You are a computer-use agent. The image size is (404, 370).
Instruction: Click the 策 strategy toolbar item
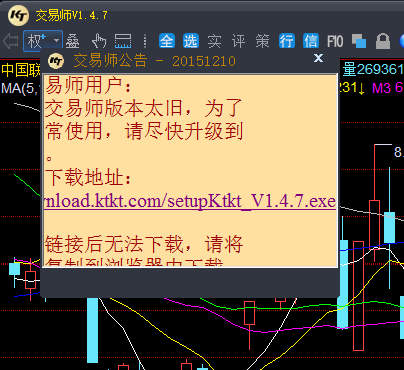(x=263, y=41)
